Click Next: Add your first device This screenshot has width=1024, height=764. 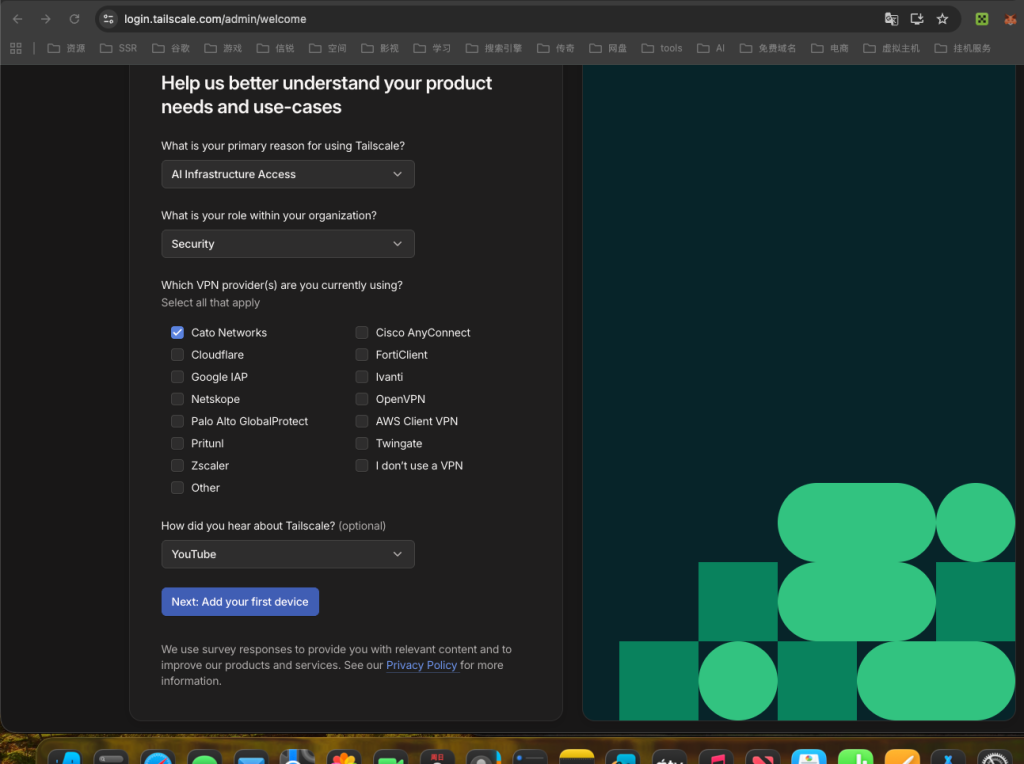(x=240, y=602)
